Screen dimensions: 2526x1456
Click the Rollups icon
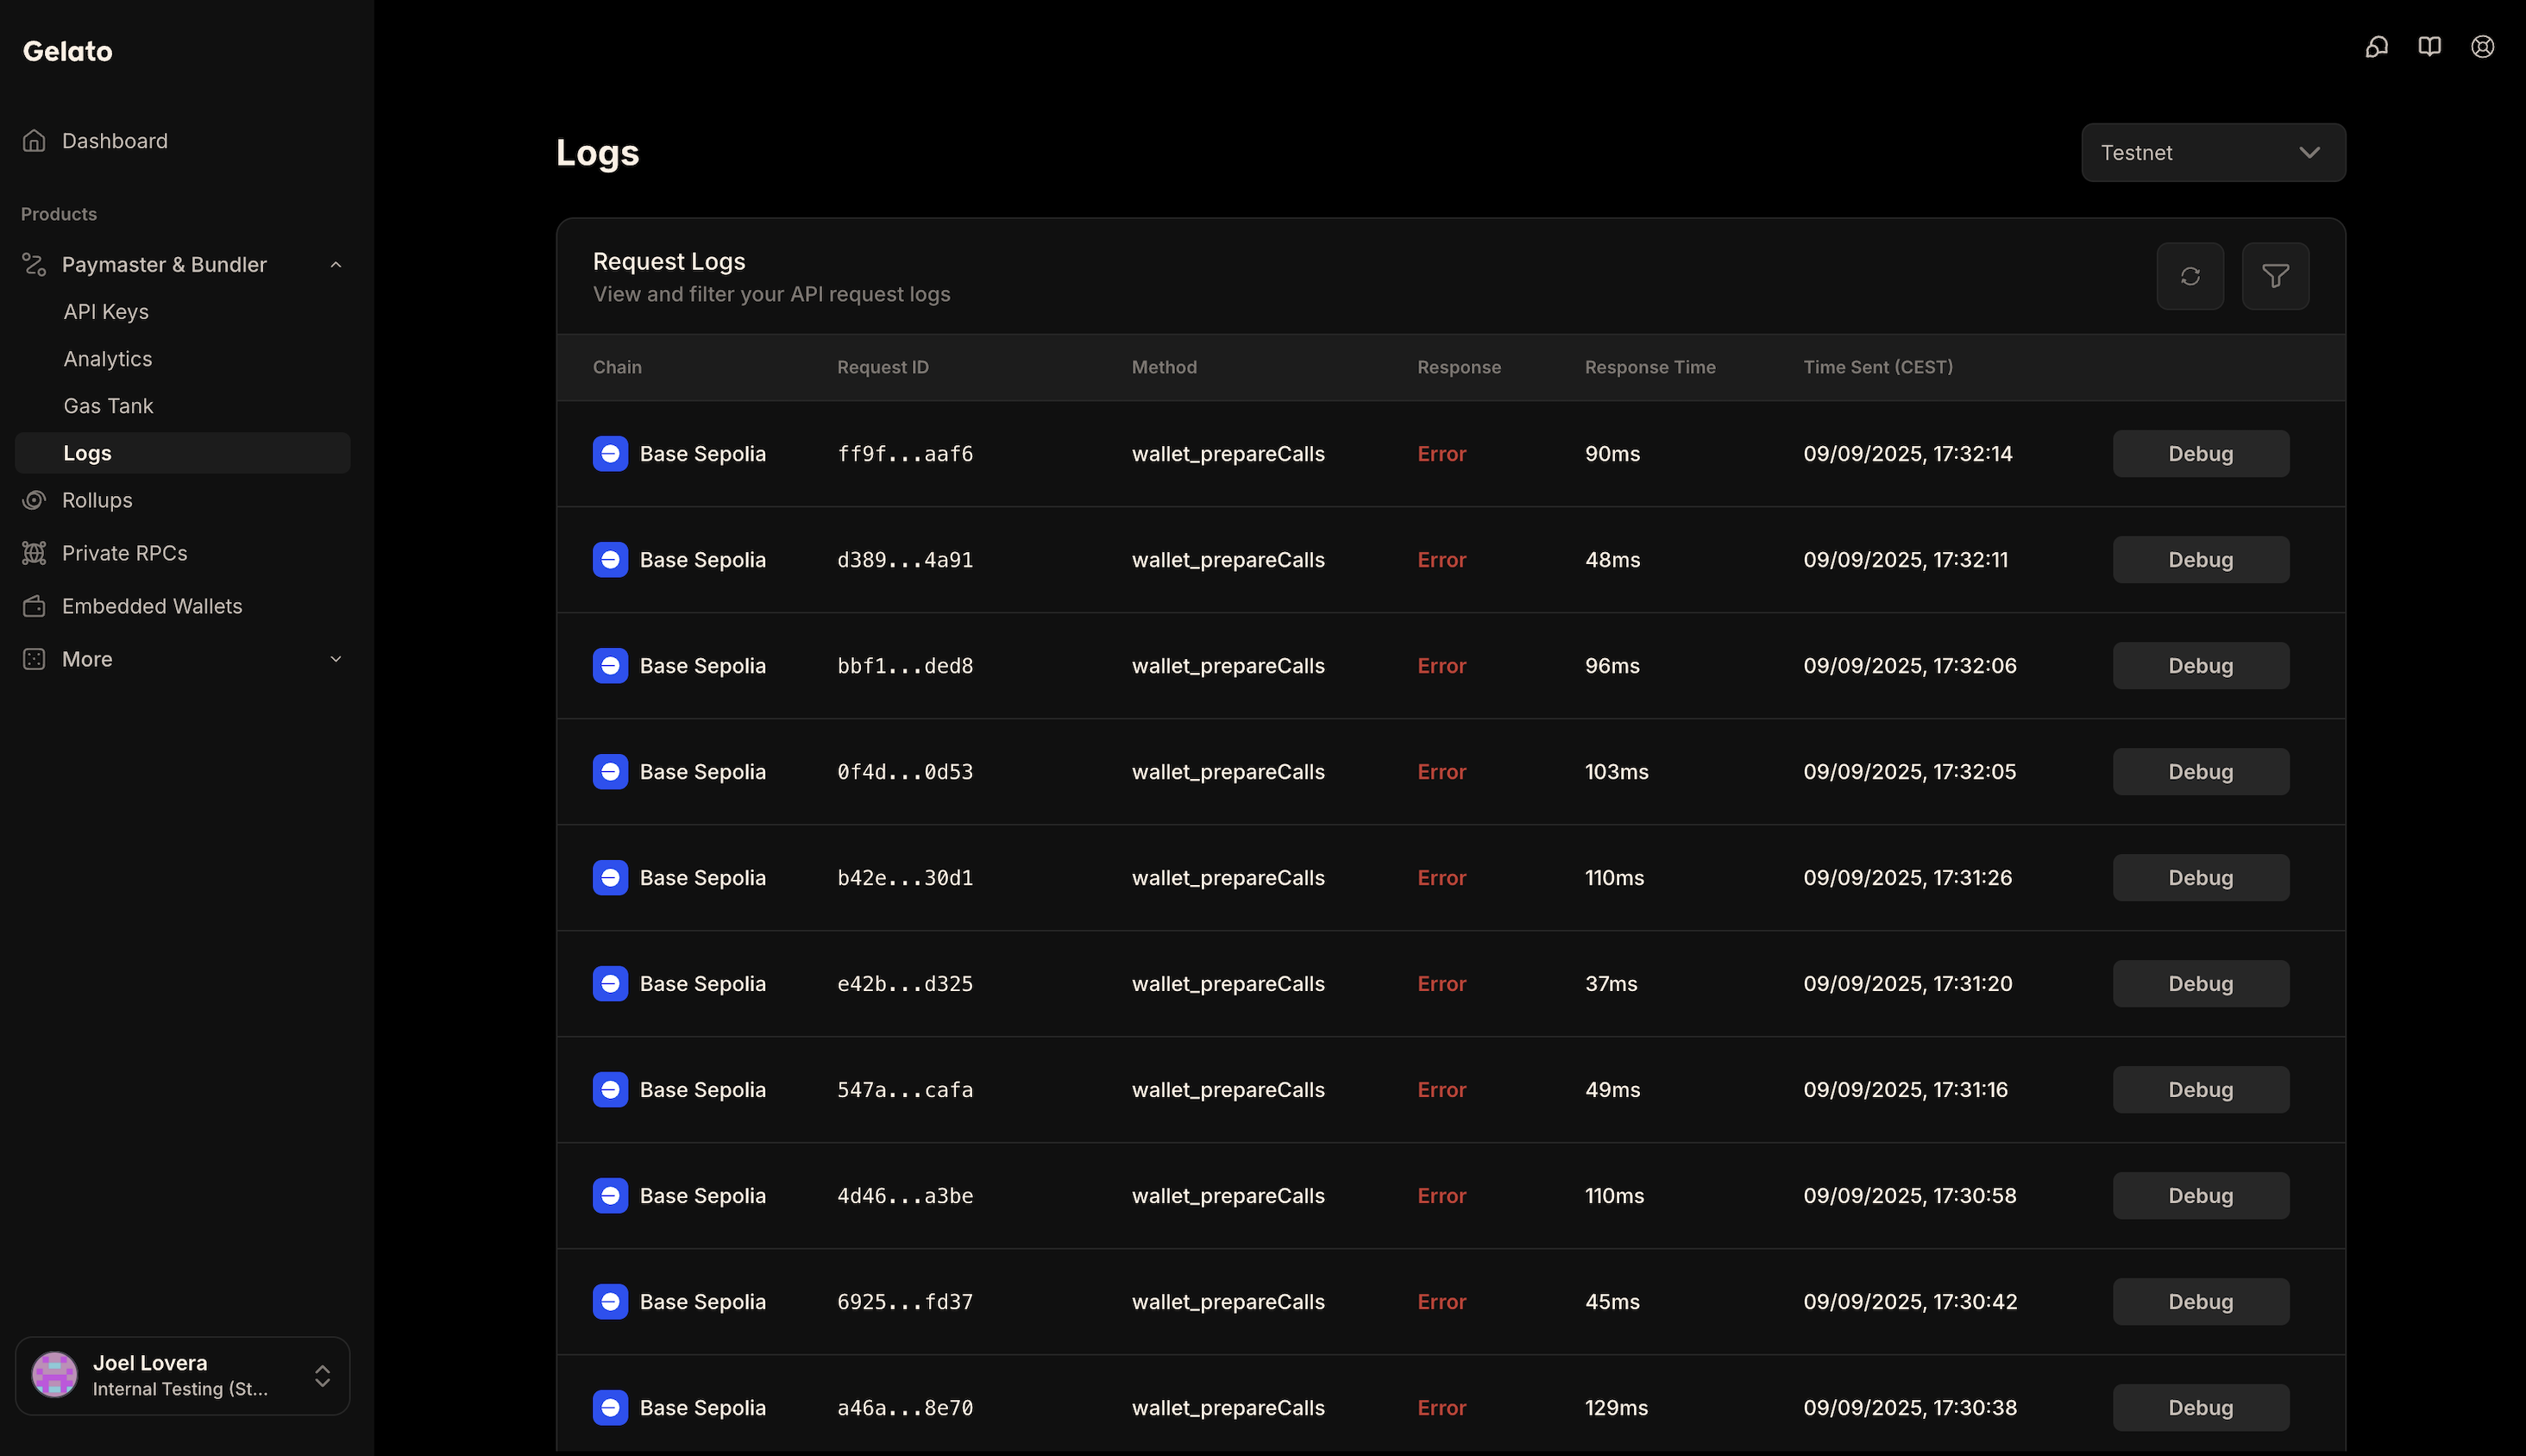tap(34, 500)
